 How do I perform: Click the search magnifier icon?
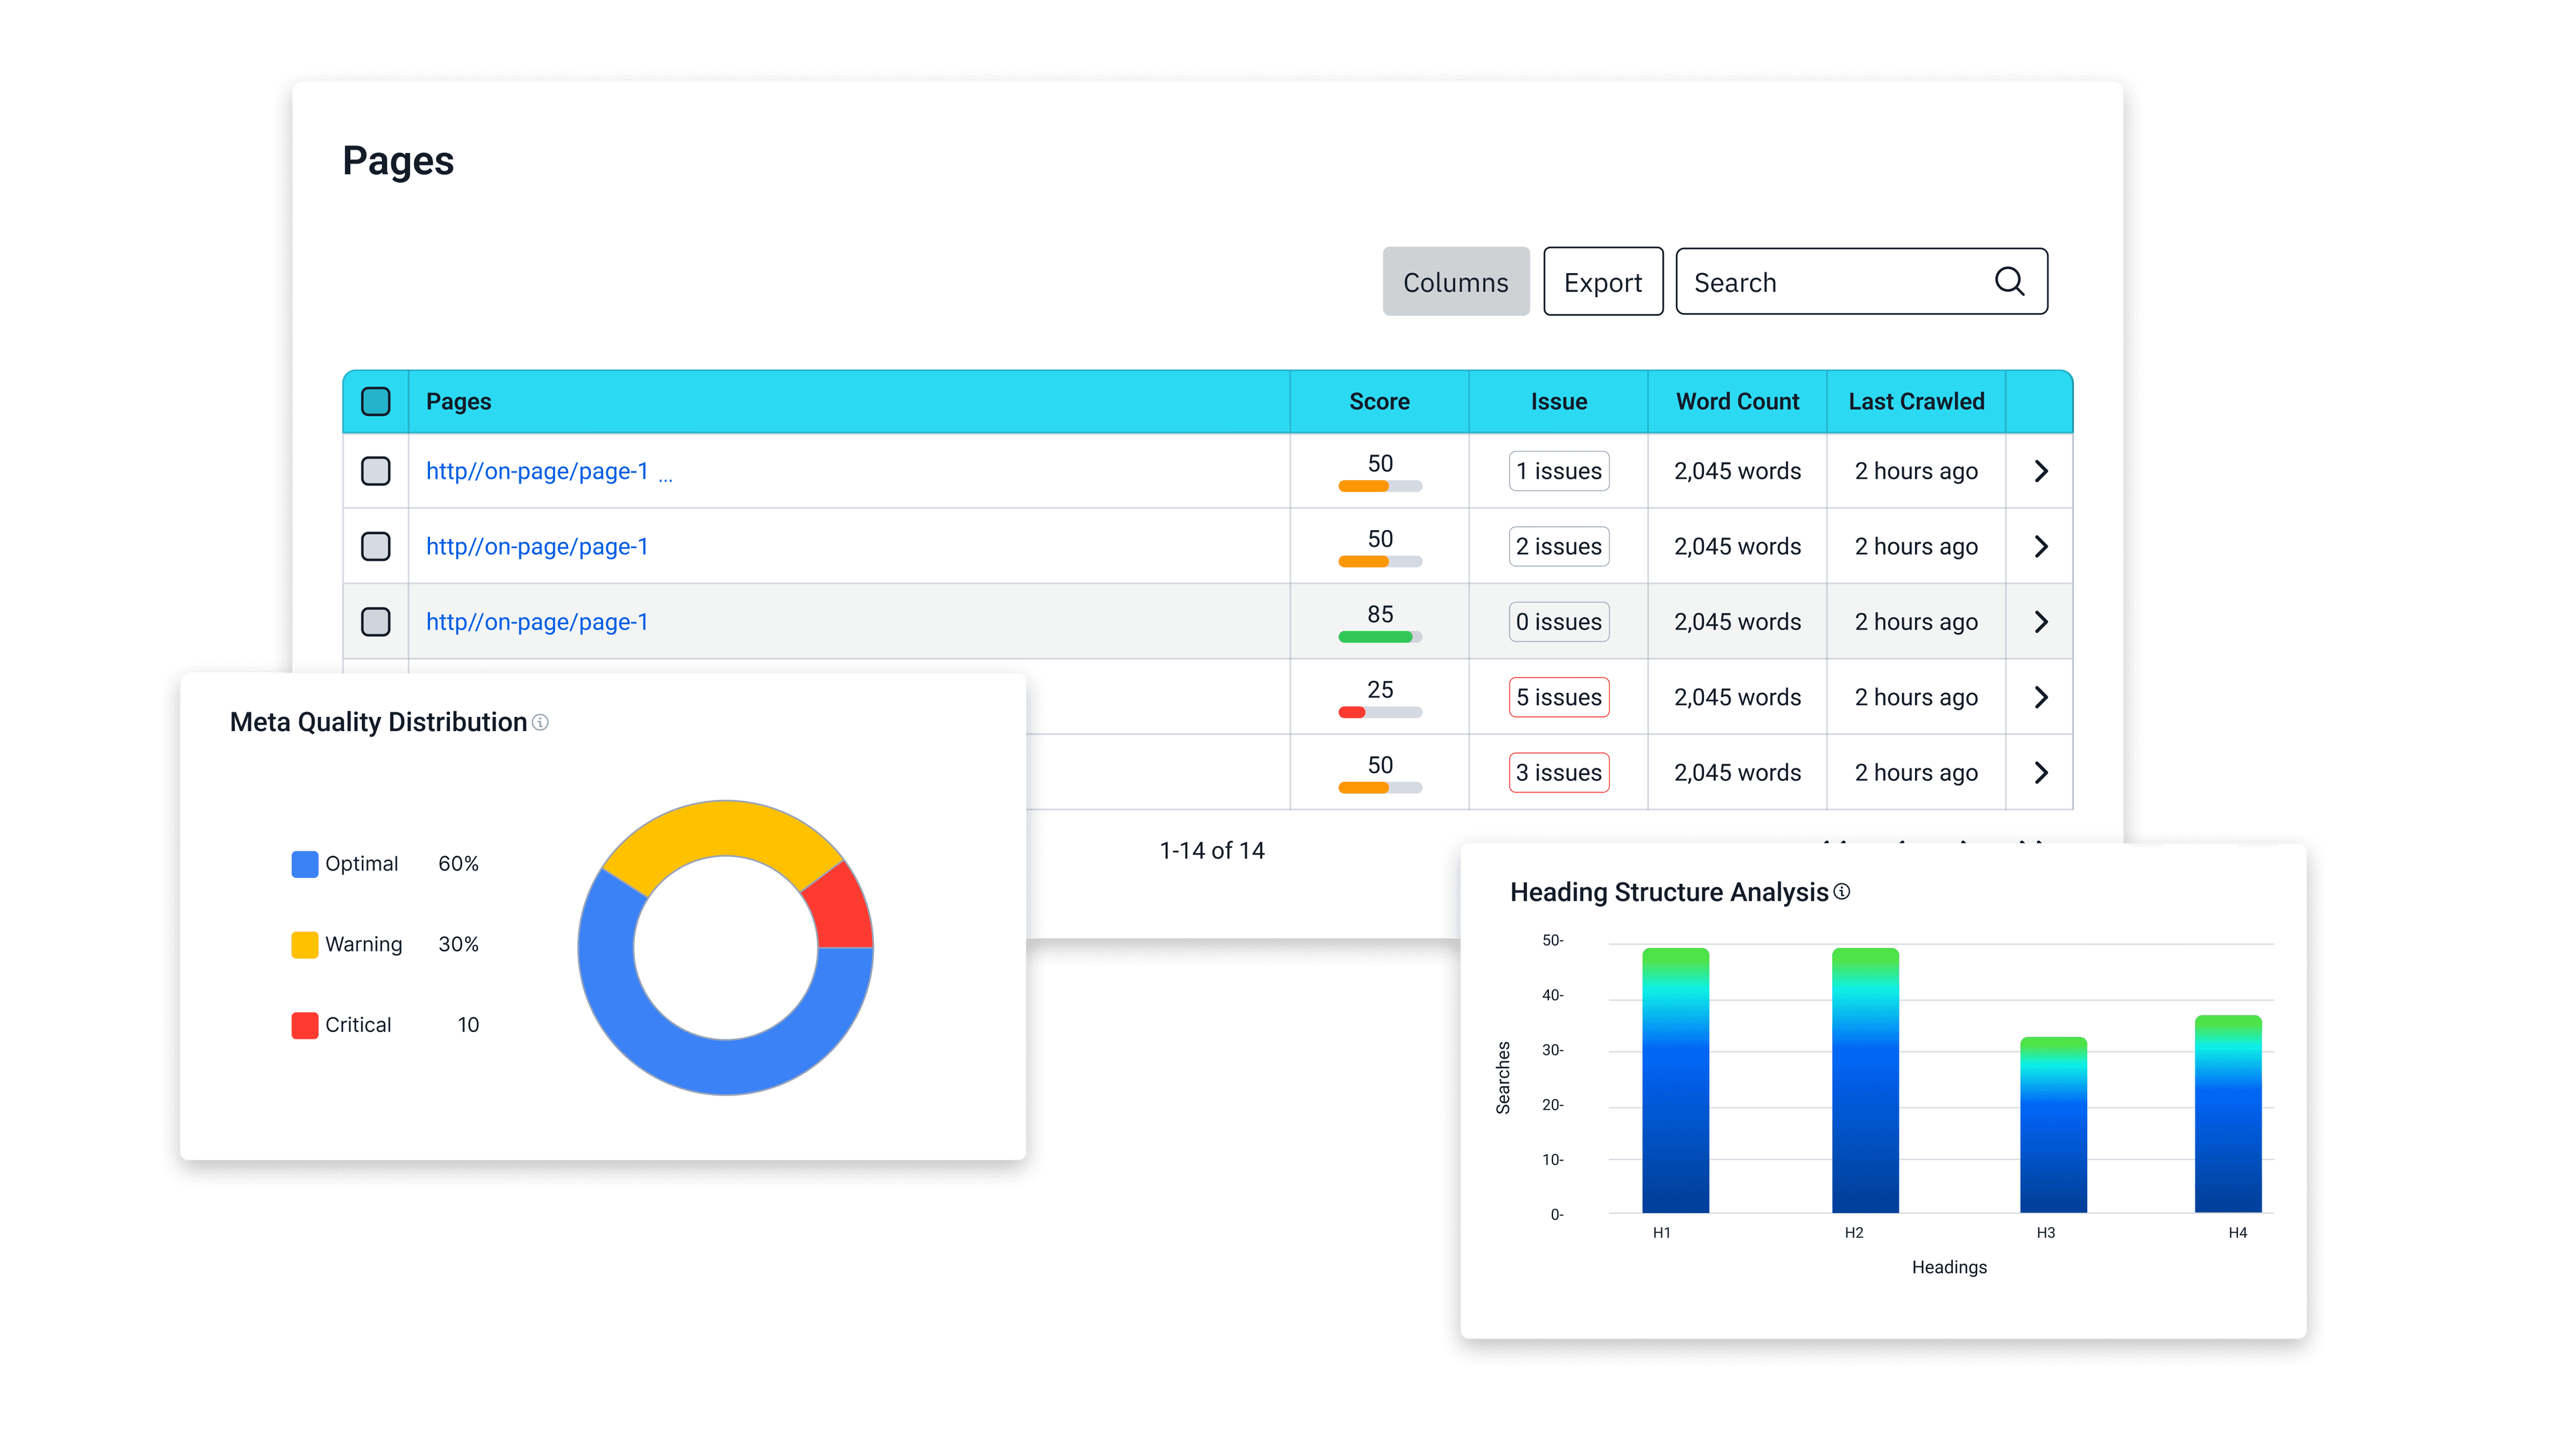click(x=2009, y=282)
